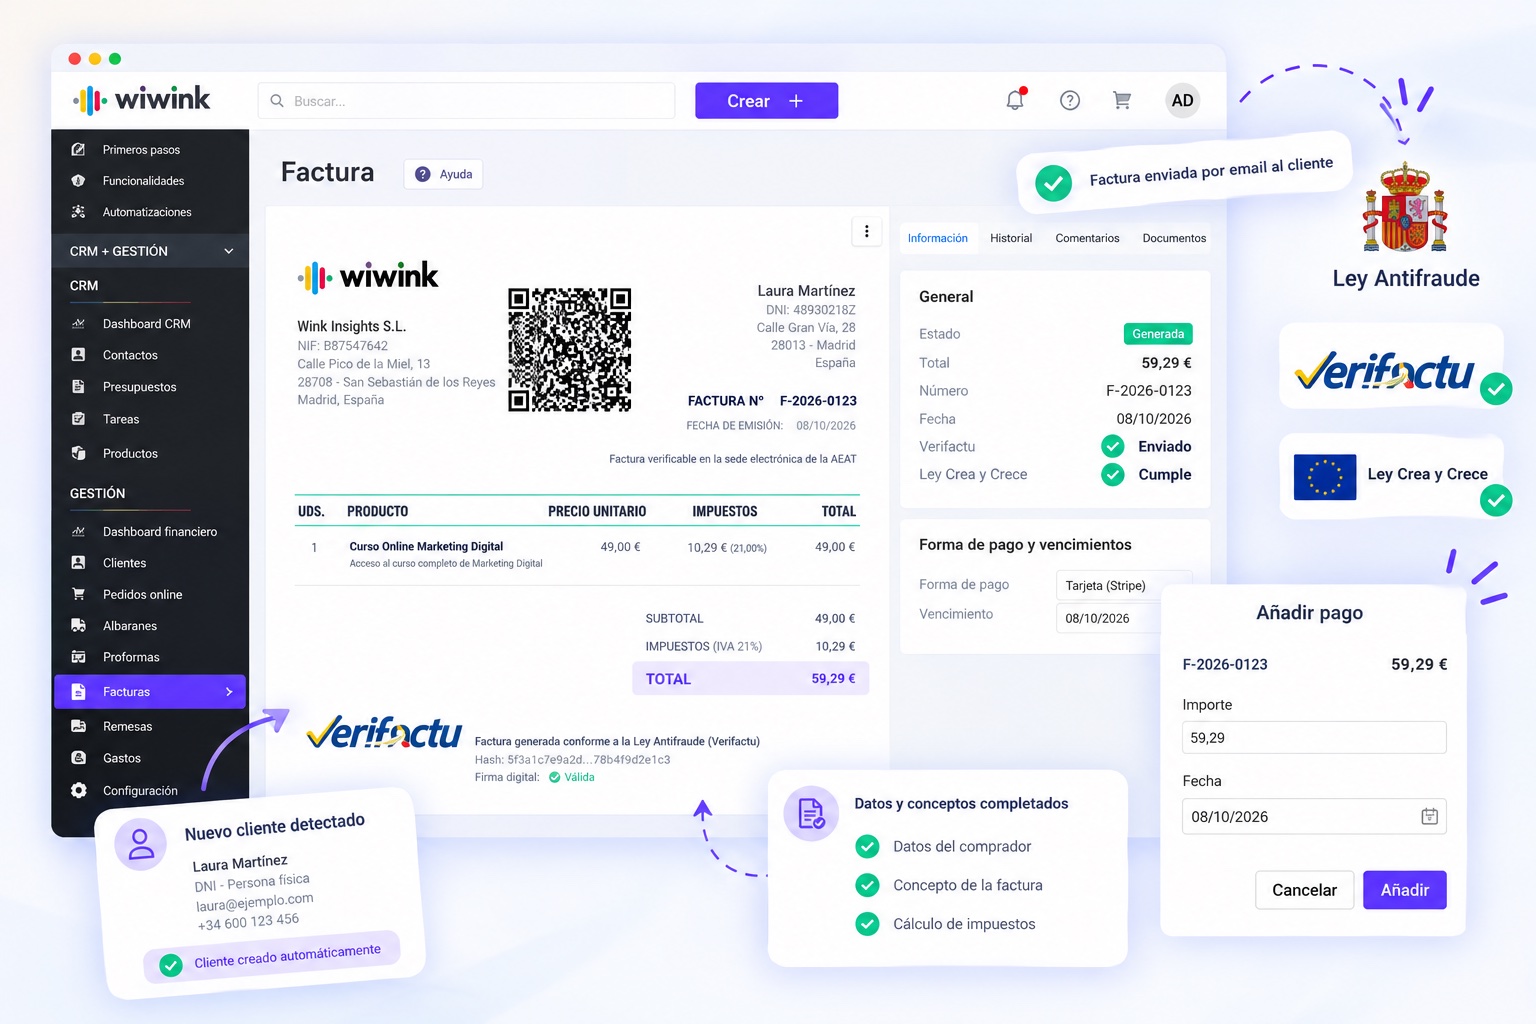This screenshot has height=1024, width=1536.
Task: Open the Vencimiento date field
Action: pos(1109,618)
